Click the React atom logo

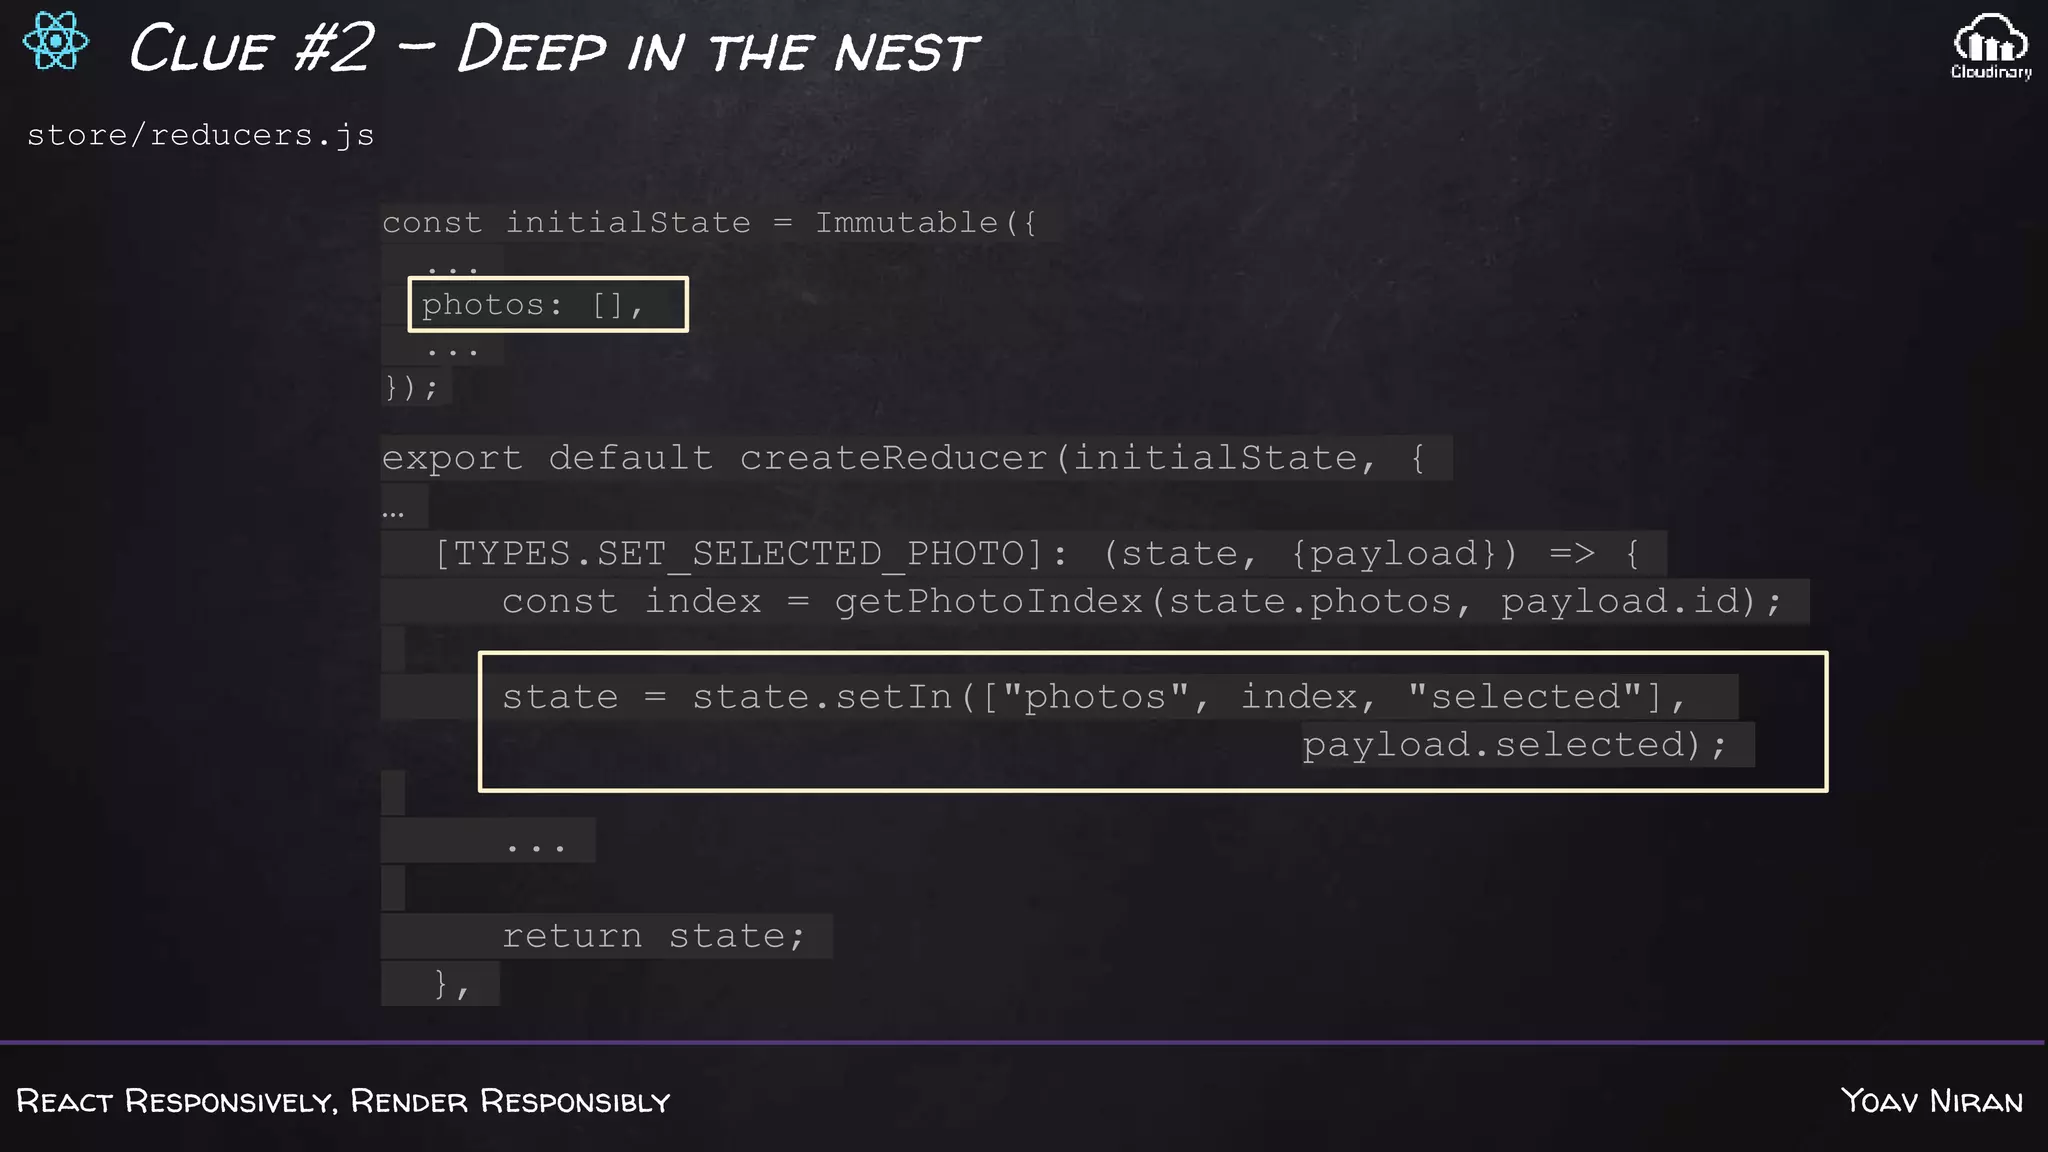(56, 41)
